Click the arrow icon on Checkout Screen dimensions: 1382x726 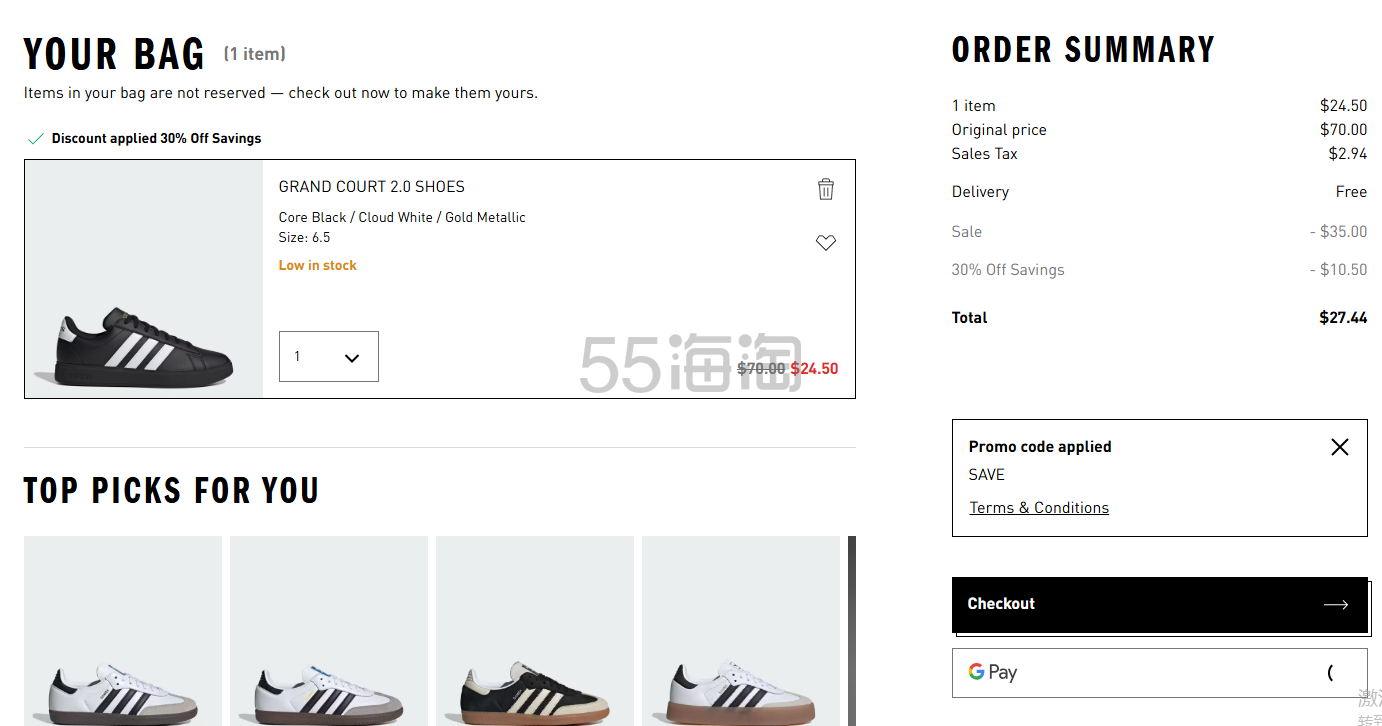(1335, 604)
